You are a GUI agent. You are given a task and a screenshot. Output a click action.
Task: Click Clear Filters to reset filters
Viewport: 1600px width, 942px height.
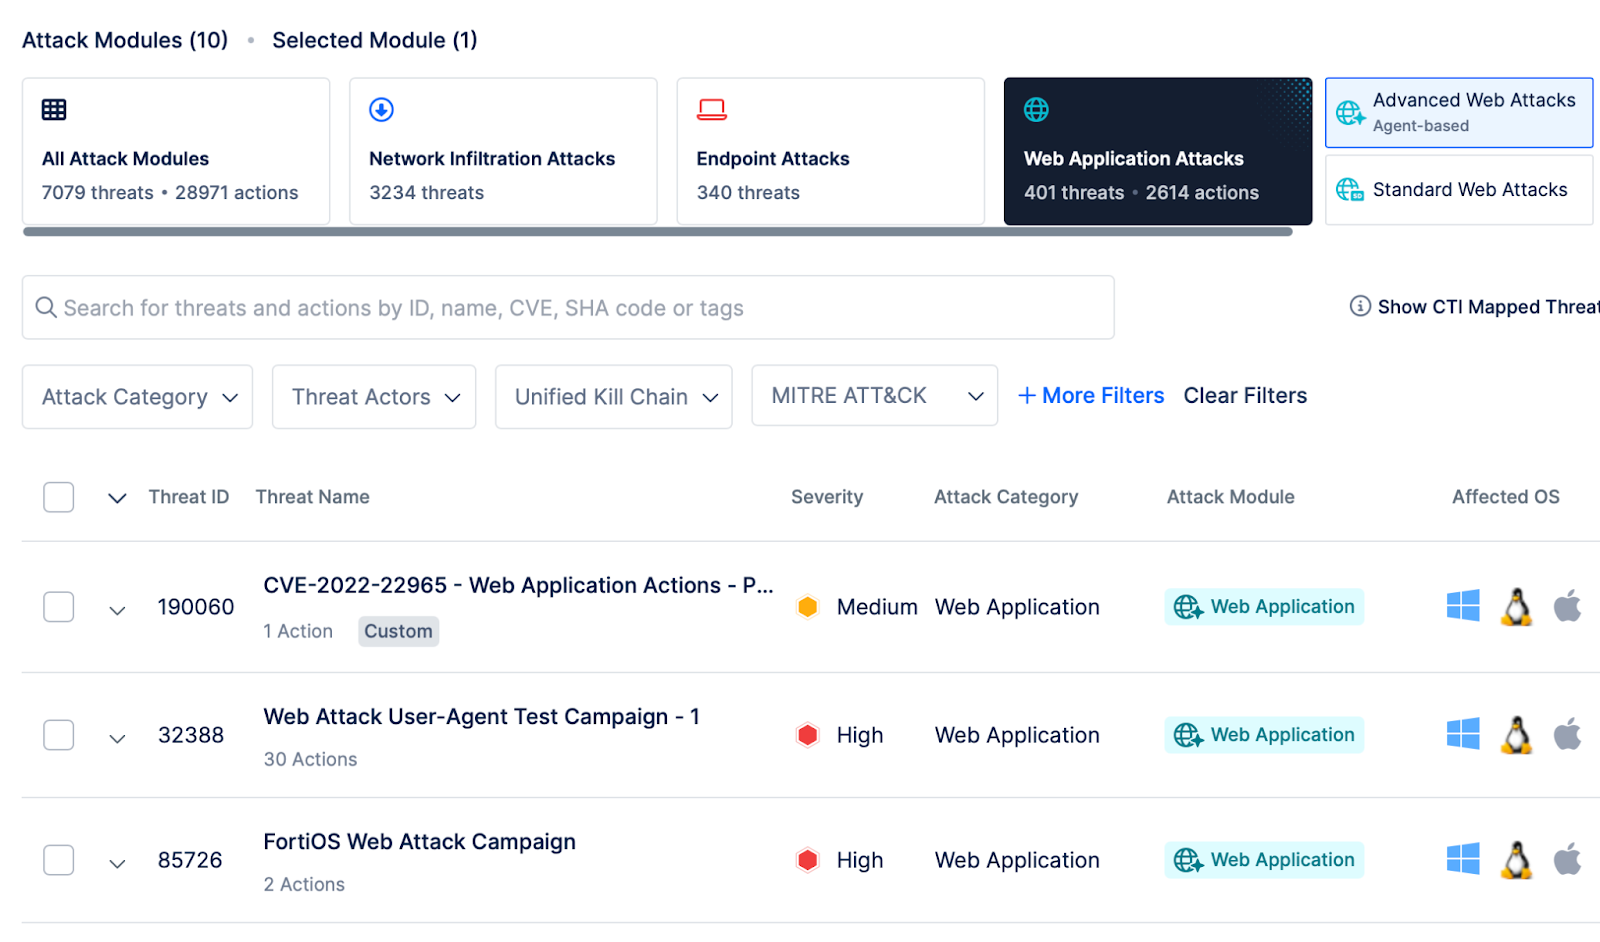pyautogui.click(x=1244, y=395)
